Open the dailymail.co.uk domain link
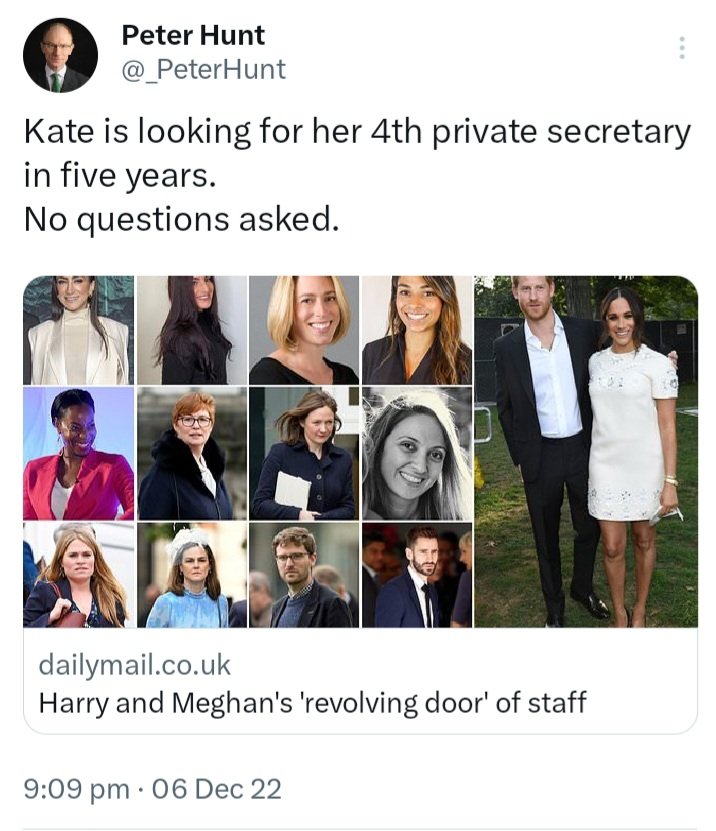This screenshot has width=716, height=831. pyautogui.click(x=136, y=664)
